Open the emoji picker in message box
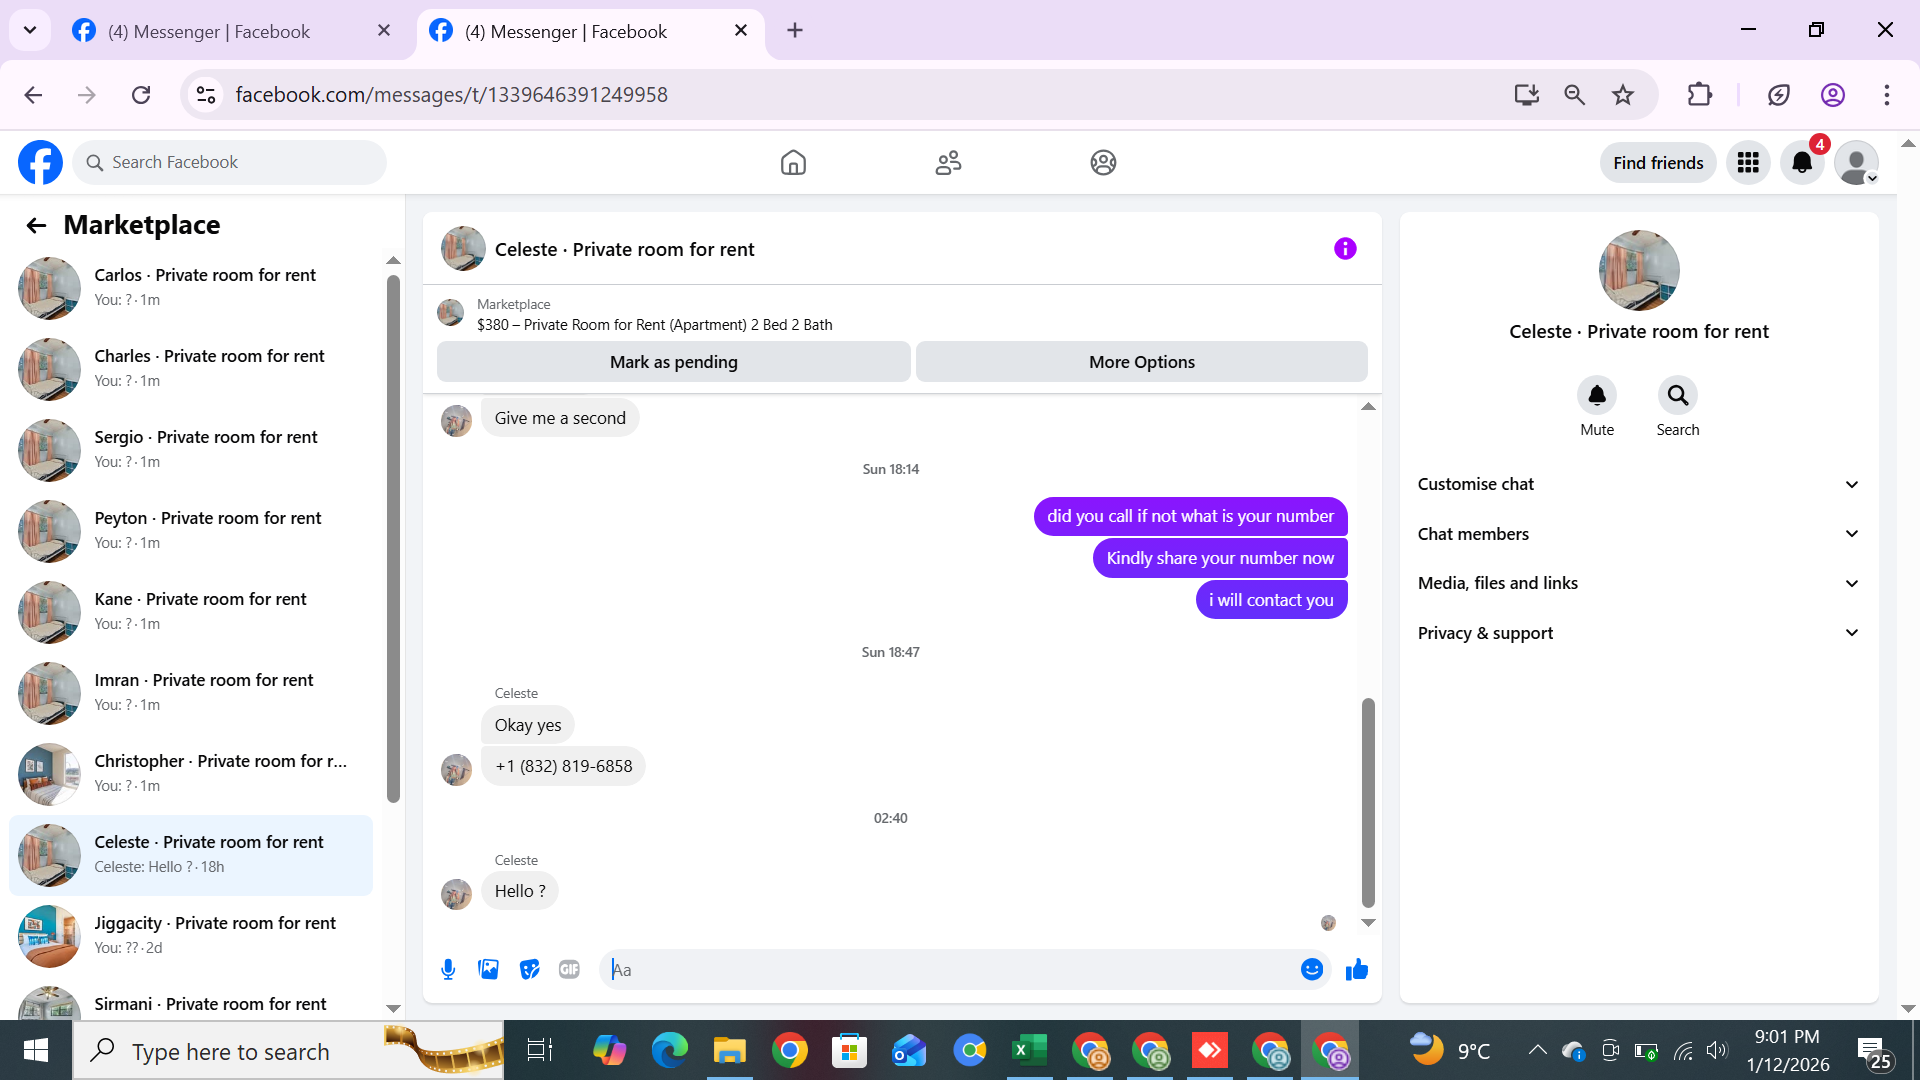The width and height of the screenshot is (1920, 1080). coord(1311,969)
